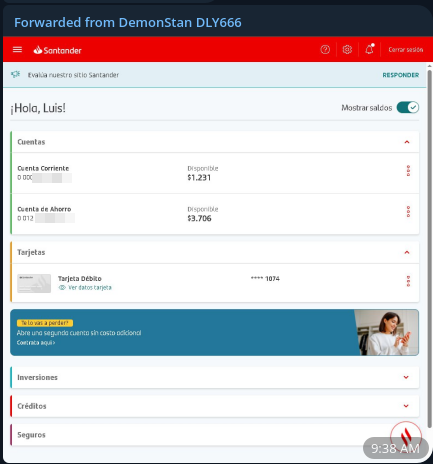Screen dimensions: 433x464
Task: Select the Cuenta Corriente account name
Action: click(43, 168)
